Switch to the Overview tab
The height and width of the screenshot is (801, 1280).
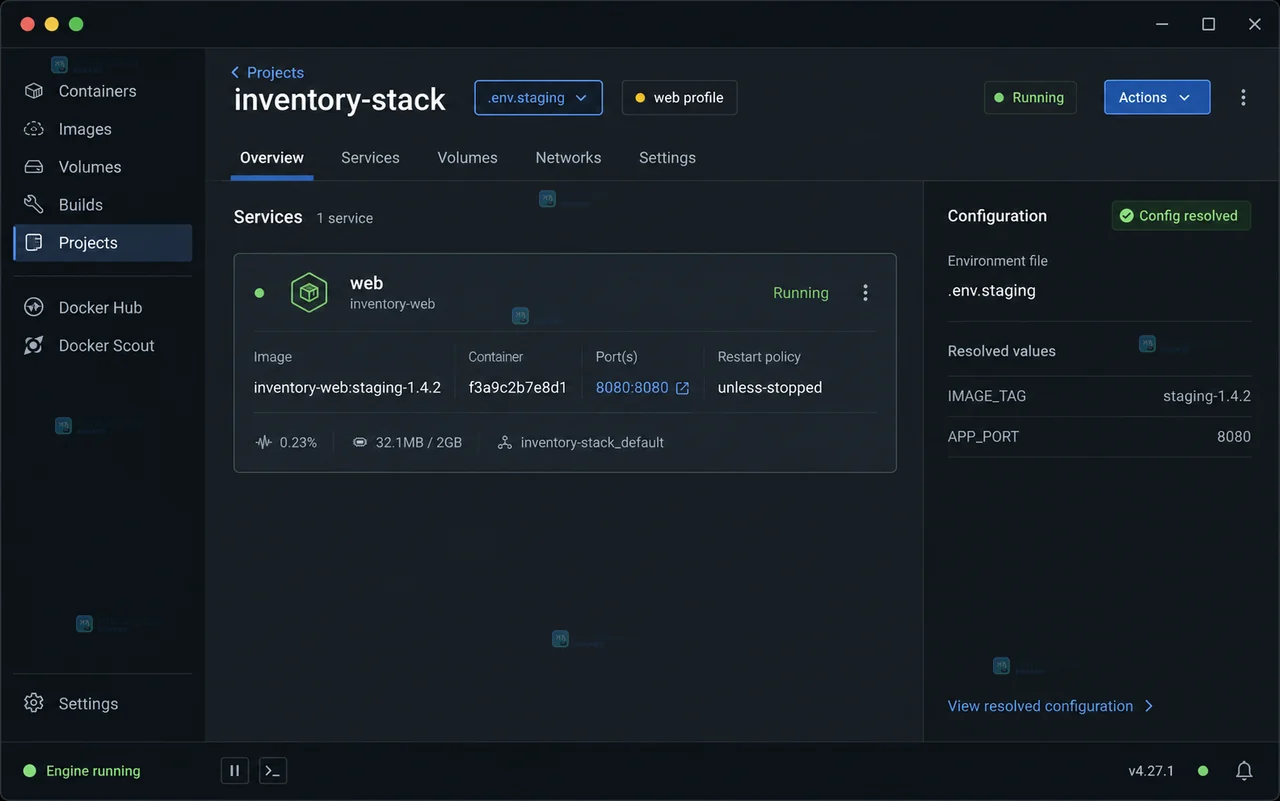[272, 158]
